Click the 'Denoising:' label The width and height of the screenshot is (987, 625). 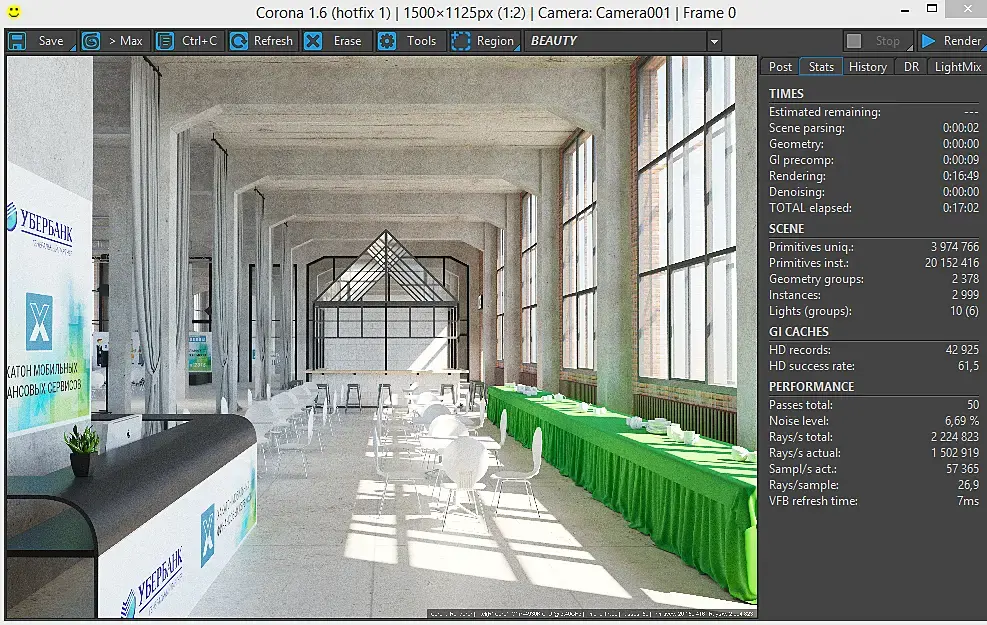coord(796,192)
